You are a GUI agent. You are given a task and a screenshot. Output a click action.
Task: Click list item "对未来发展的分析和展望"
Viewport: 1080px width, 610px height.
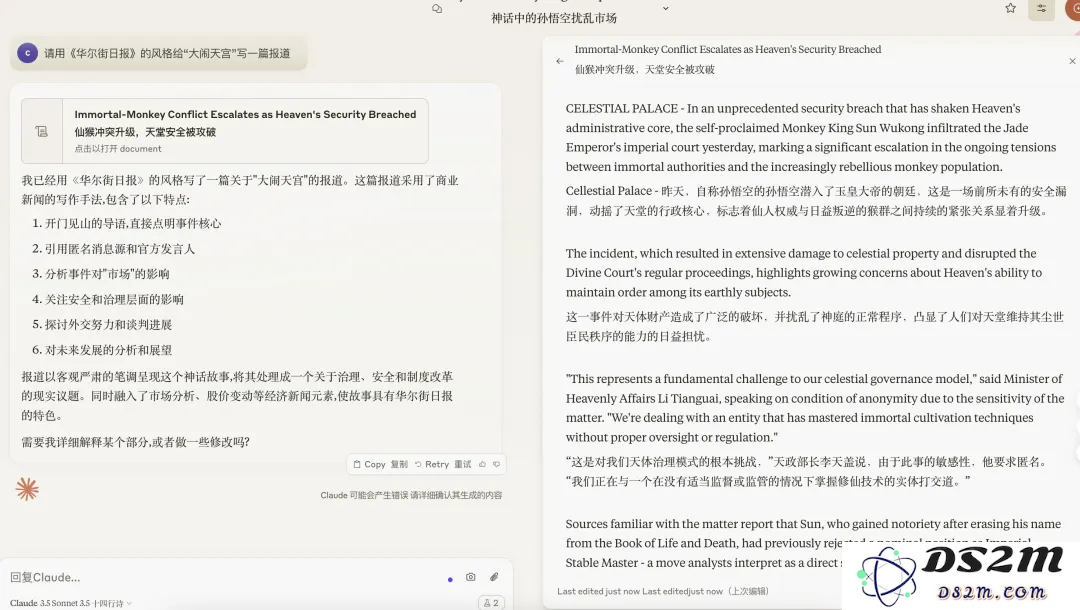pos(108,350)
